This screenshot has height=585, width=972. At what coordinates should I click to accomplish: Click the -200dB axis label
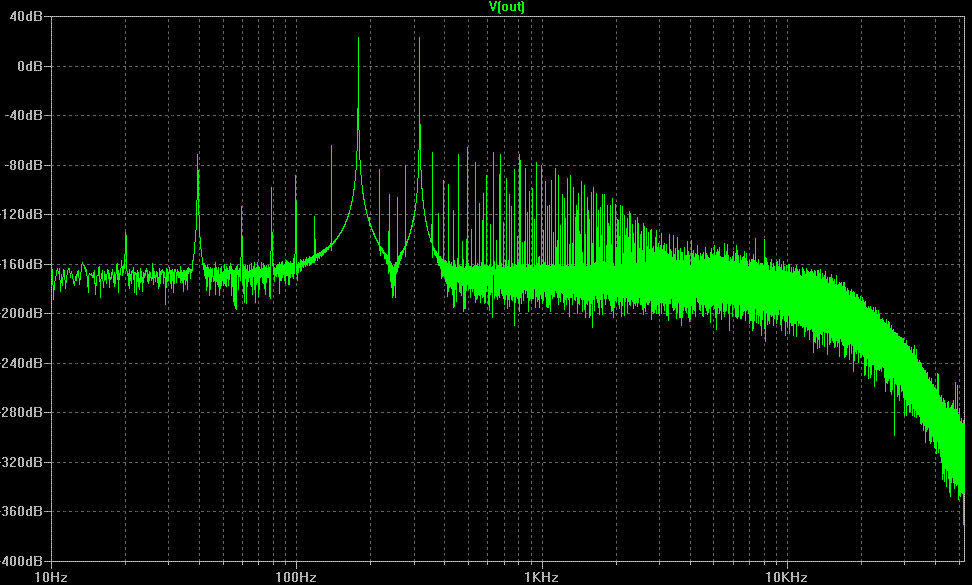click(22, 314)
